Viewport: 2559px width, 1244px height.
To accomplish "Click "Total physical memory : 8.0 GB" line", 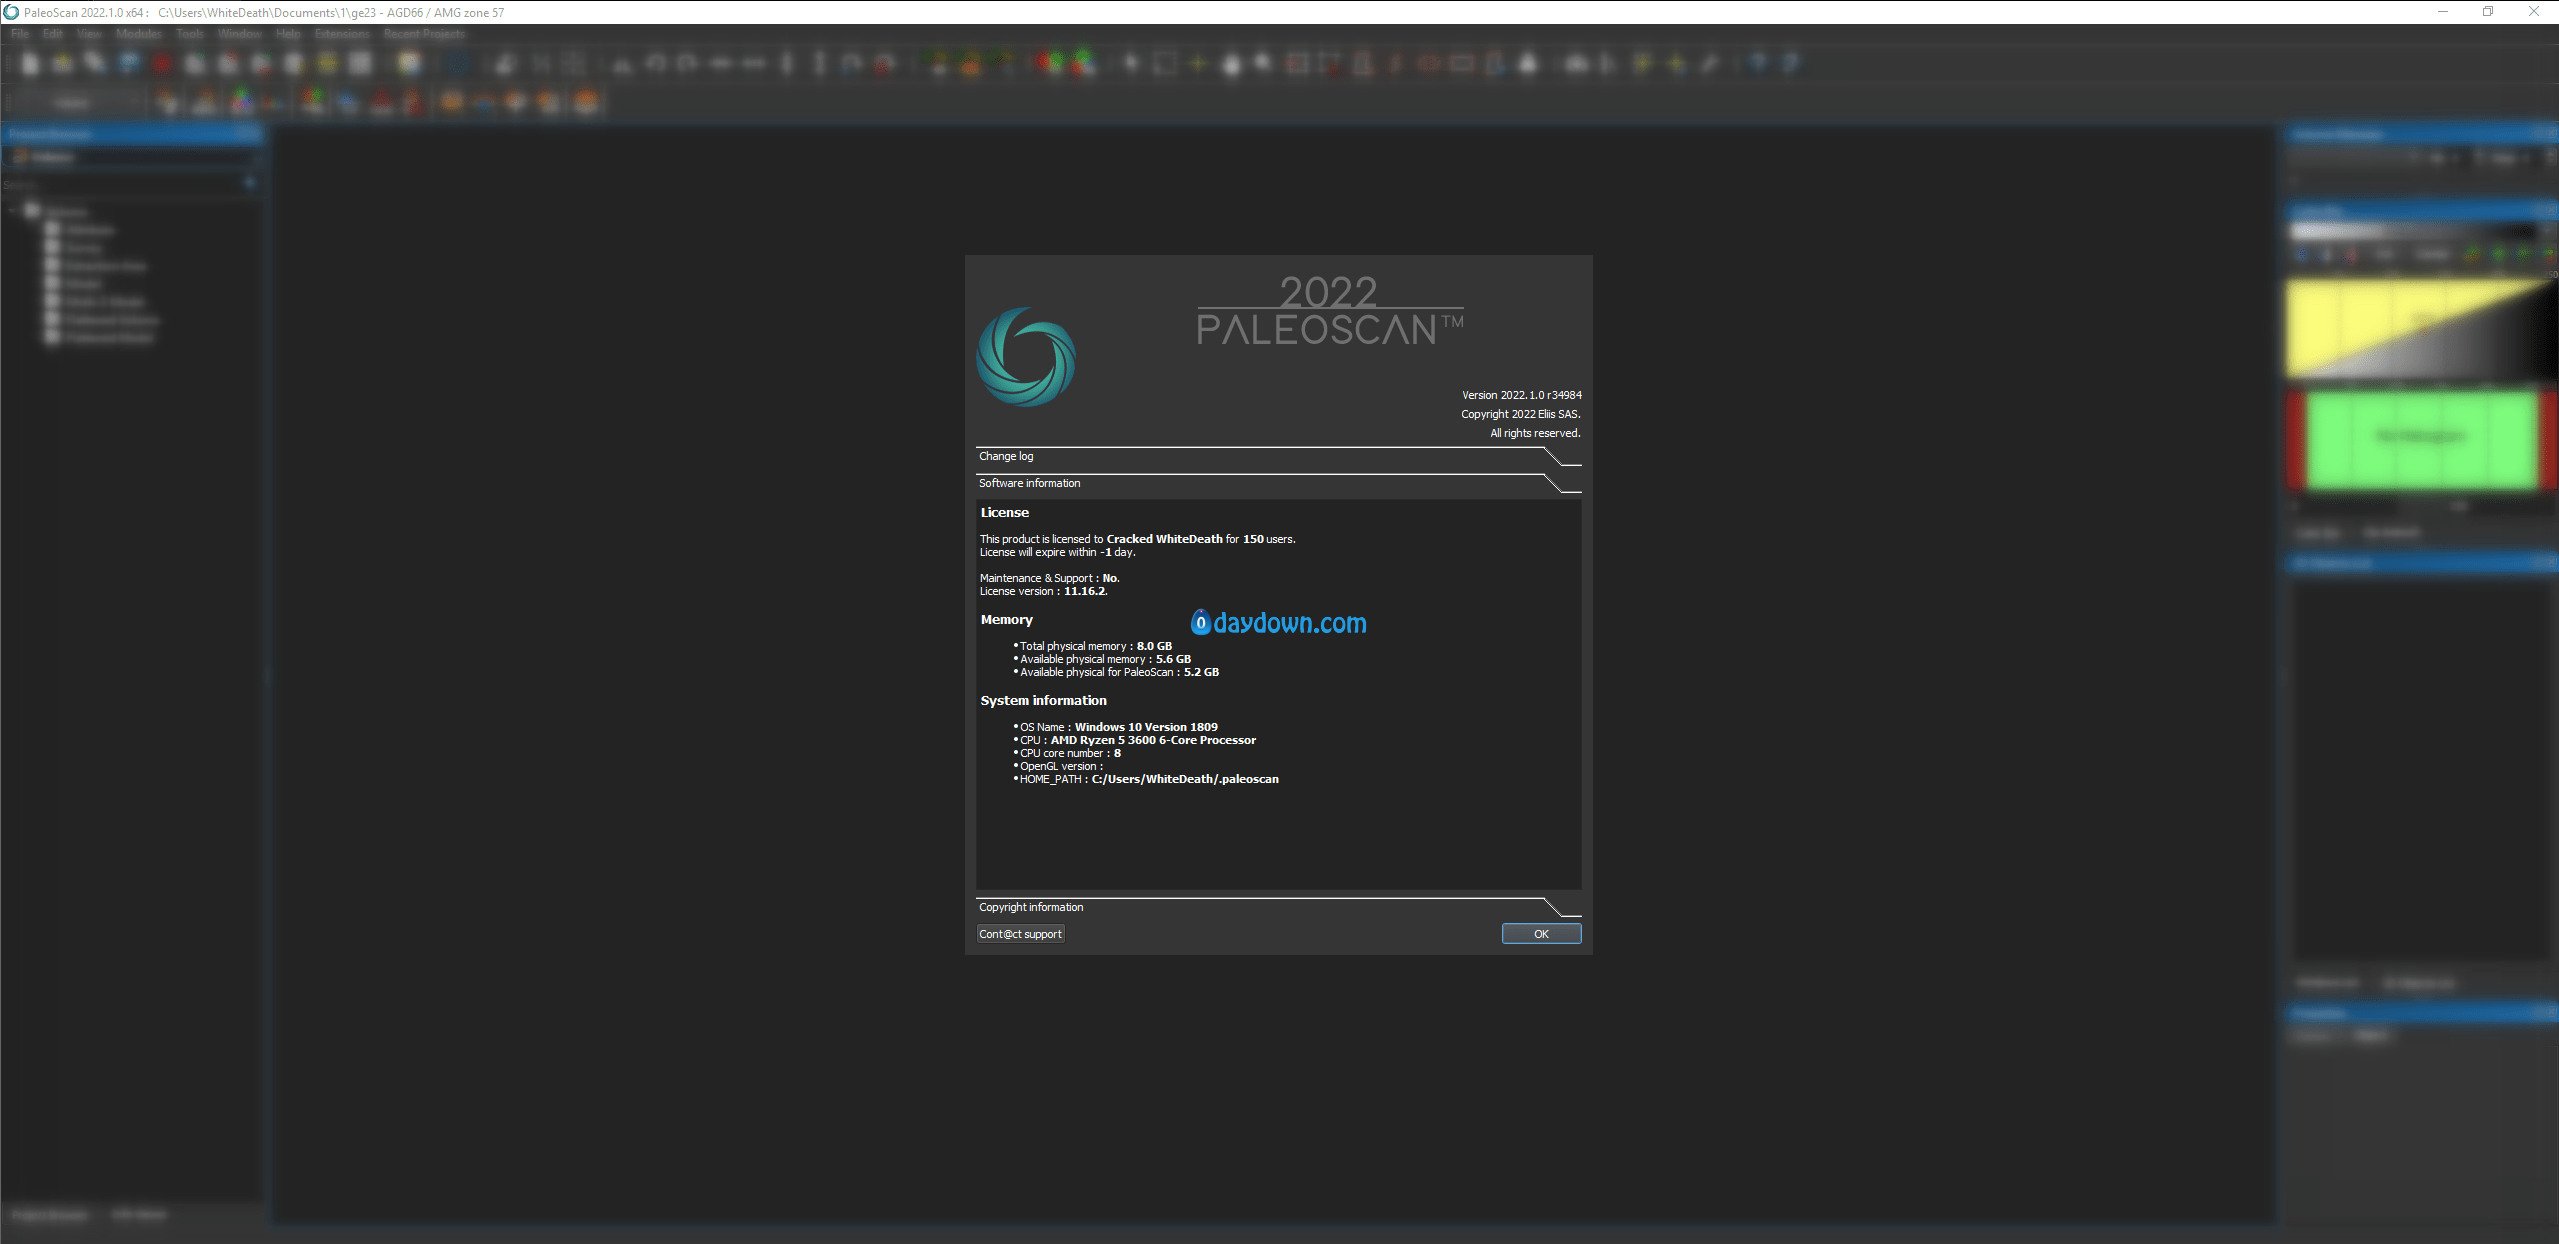I will pos(1095,646).
